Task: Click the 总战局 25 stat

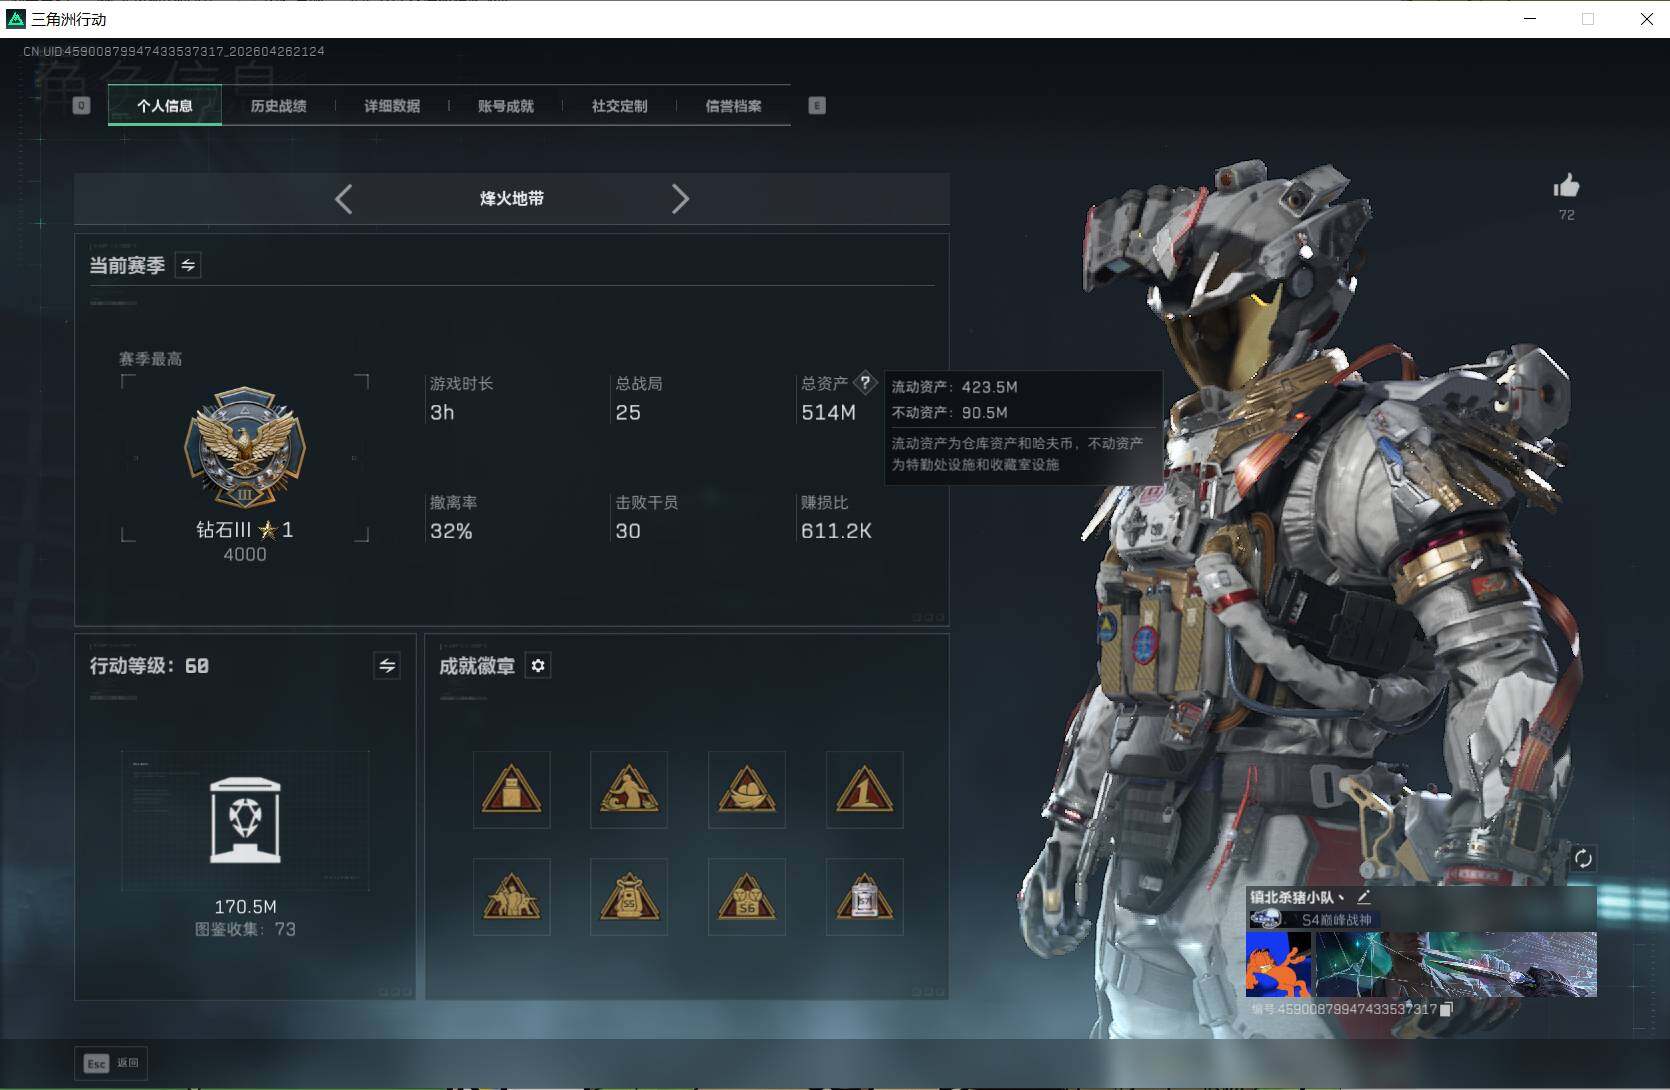Action: pyautogui.click(x=639, y=399)
